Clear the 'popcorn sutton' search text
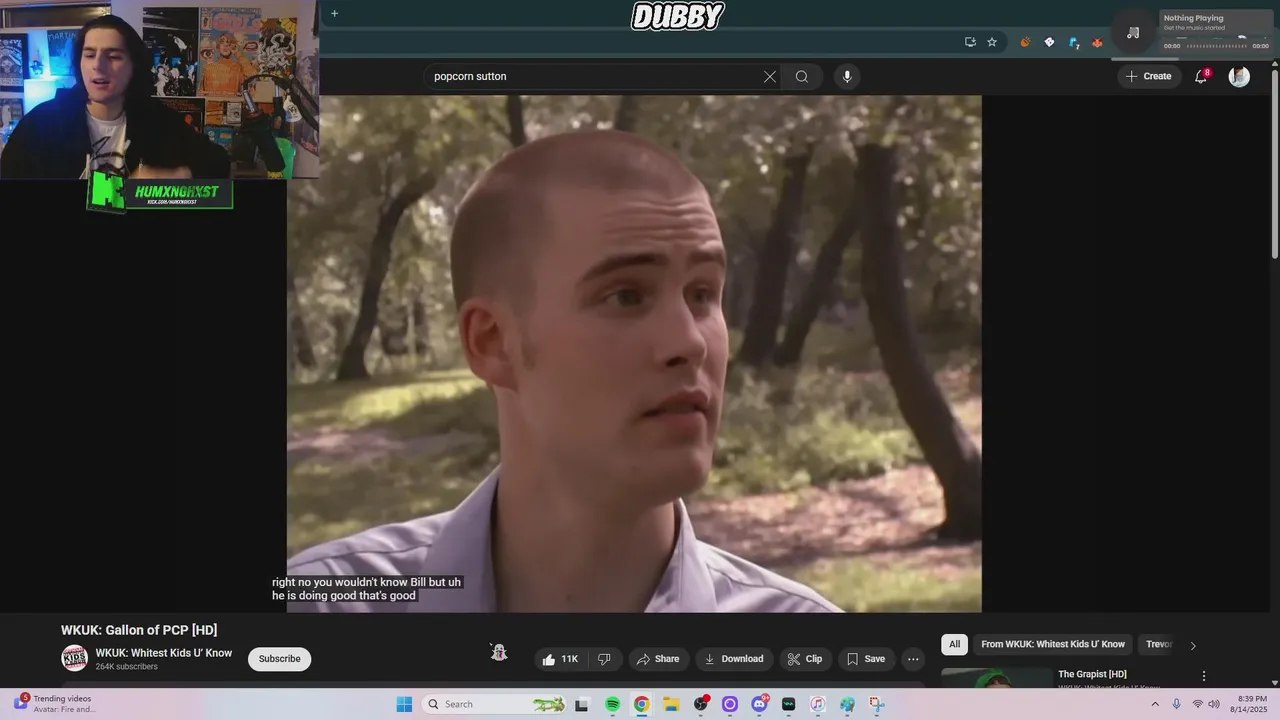 click(x=770, y=76)
